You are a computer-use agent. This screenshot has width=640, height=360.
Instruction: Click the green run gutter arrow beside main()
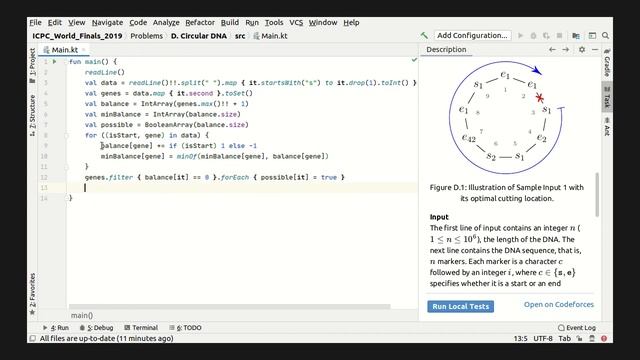point(54,62)
